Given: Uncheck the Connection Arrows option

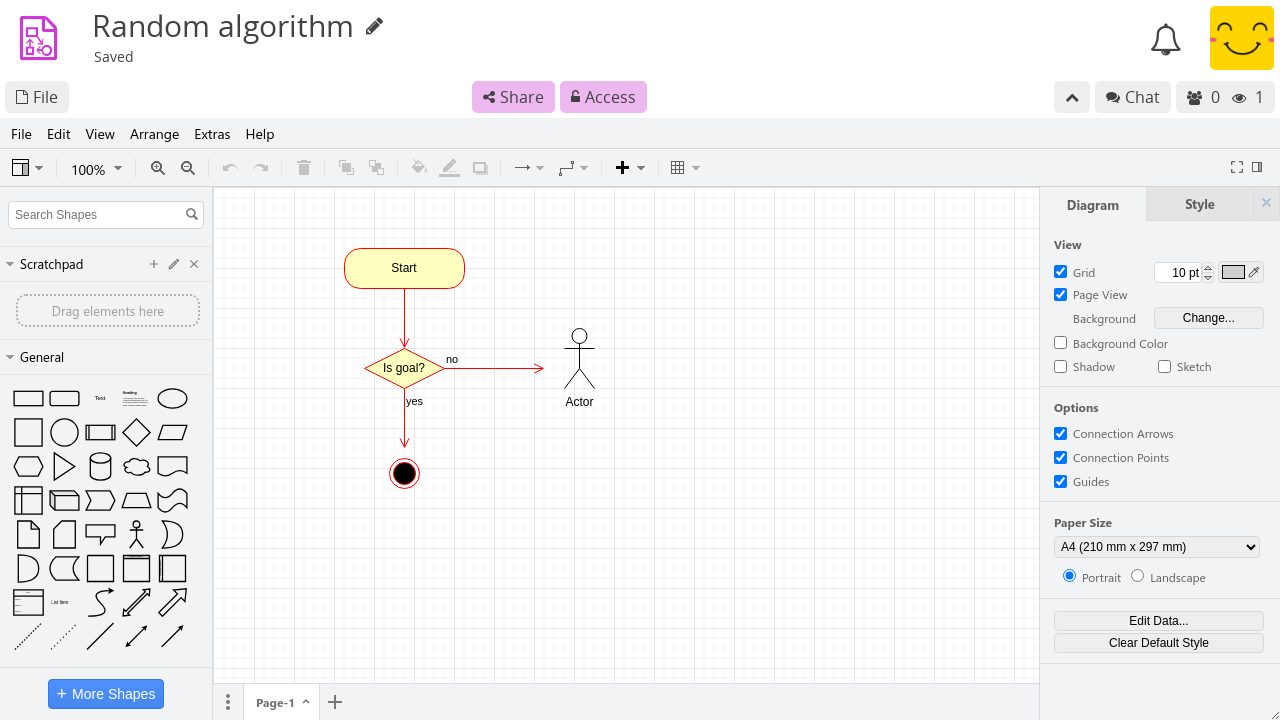Looking at the screenshot, I should pyautogui.click(x=1060, y=433).
